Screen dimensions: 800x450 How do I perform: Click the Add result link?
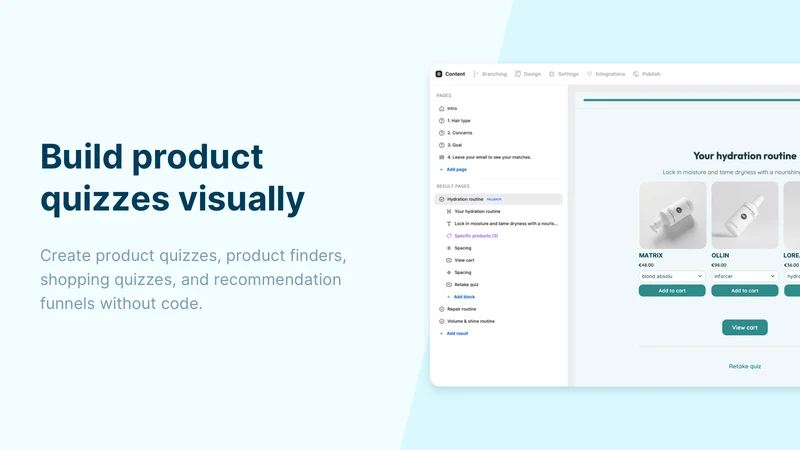(x=457, y=334)
